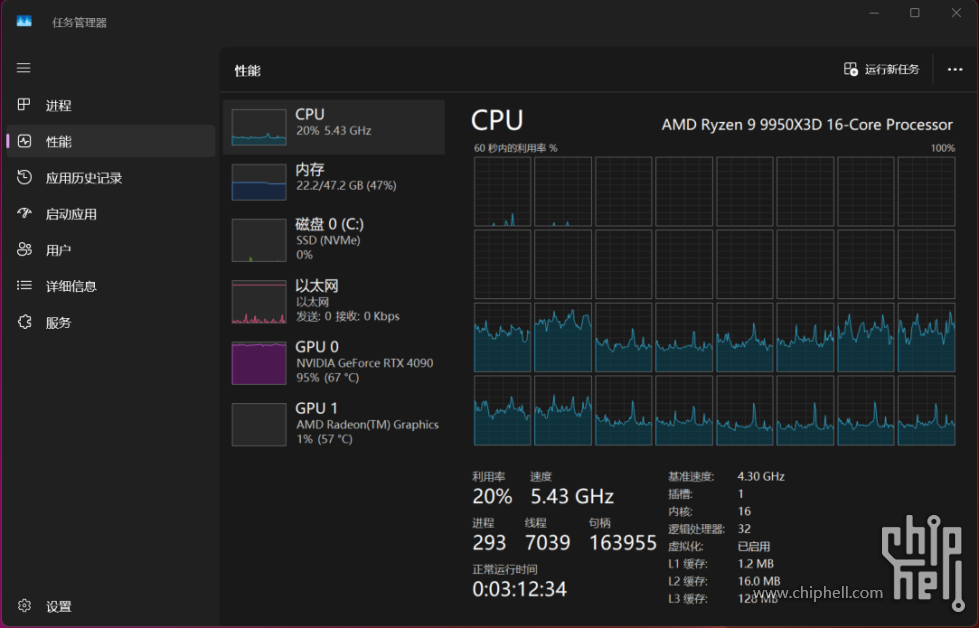Screen dimensions: 979x628
Task: Select the 性能 navigation item
Action: click(111, 141)
